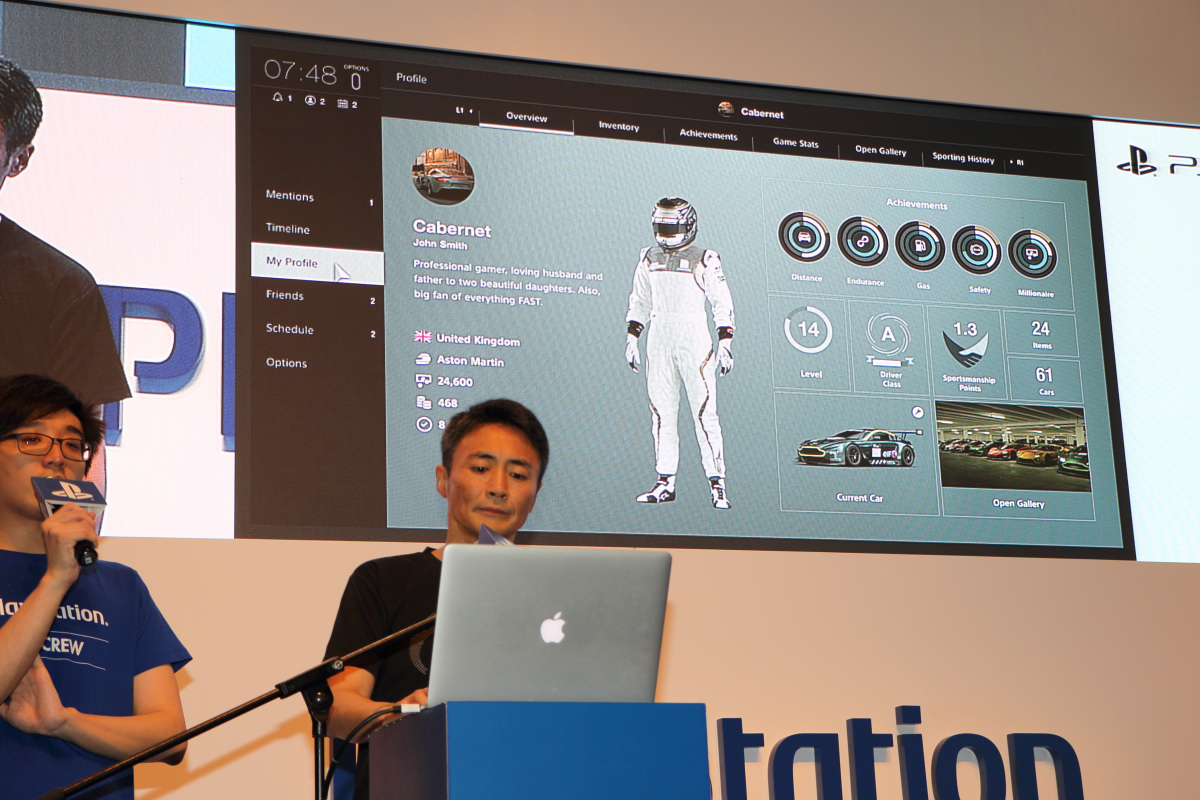
Task: Open the friend requests person icon
Action: pos(310,101)
